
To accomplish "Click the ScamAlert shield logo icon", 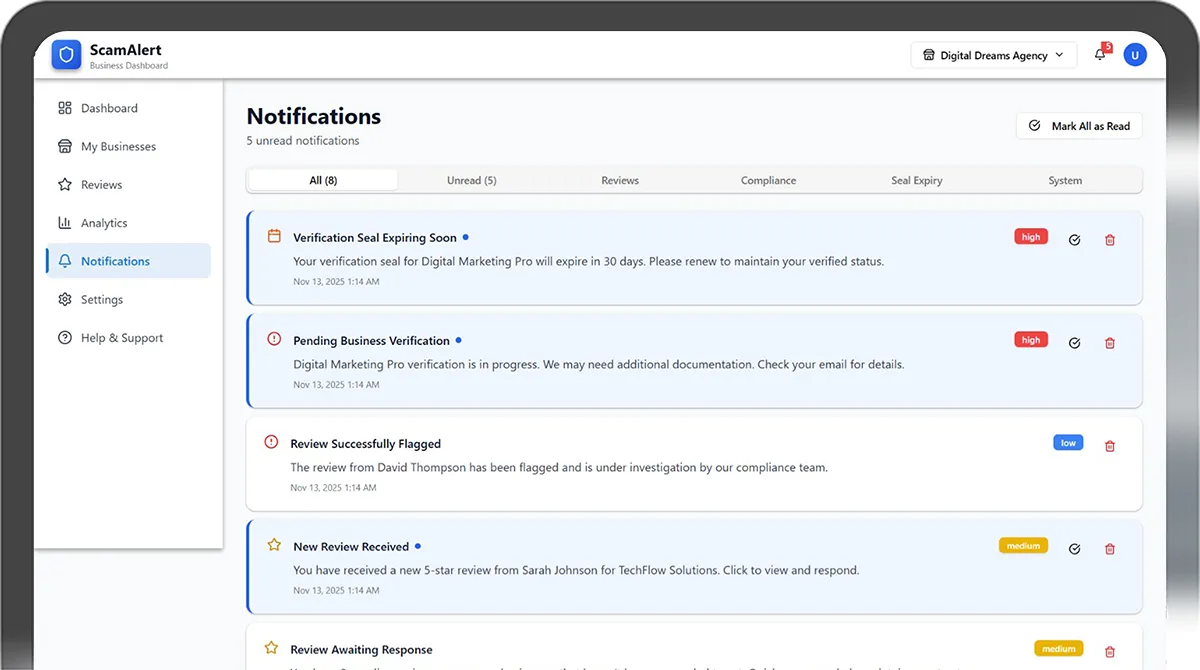I will [x=67, y=56].
